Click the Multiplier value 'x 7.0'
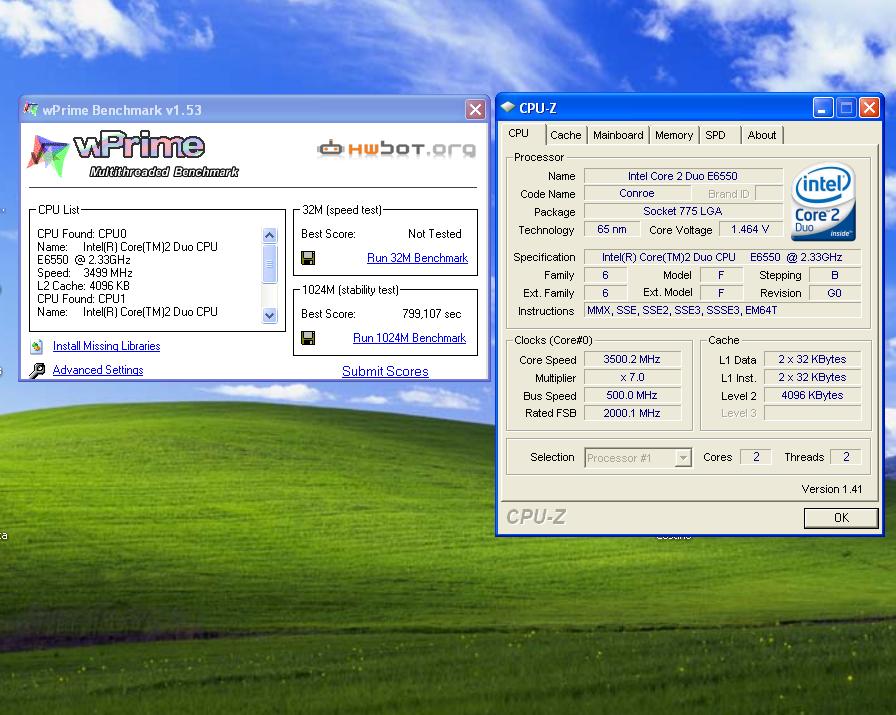The height and width of the screenshot is (715, 896). pos(632,377)
